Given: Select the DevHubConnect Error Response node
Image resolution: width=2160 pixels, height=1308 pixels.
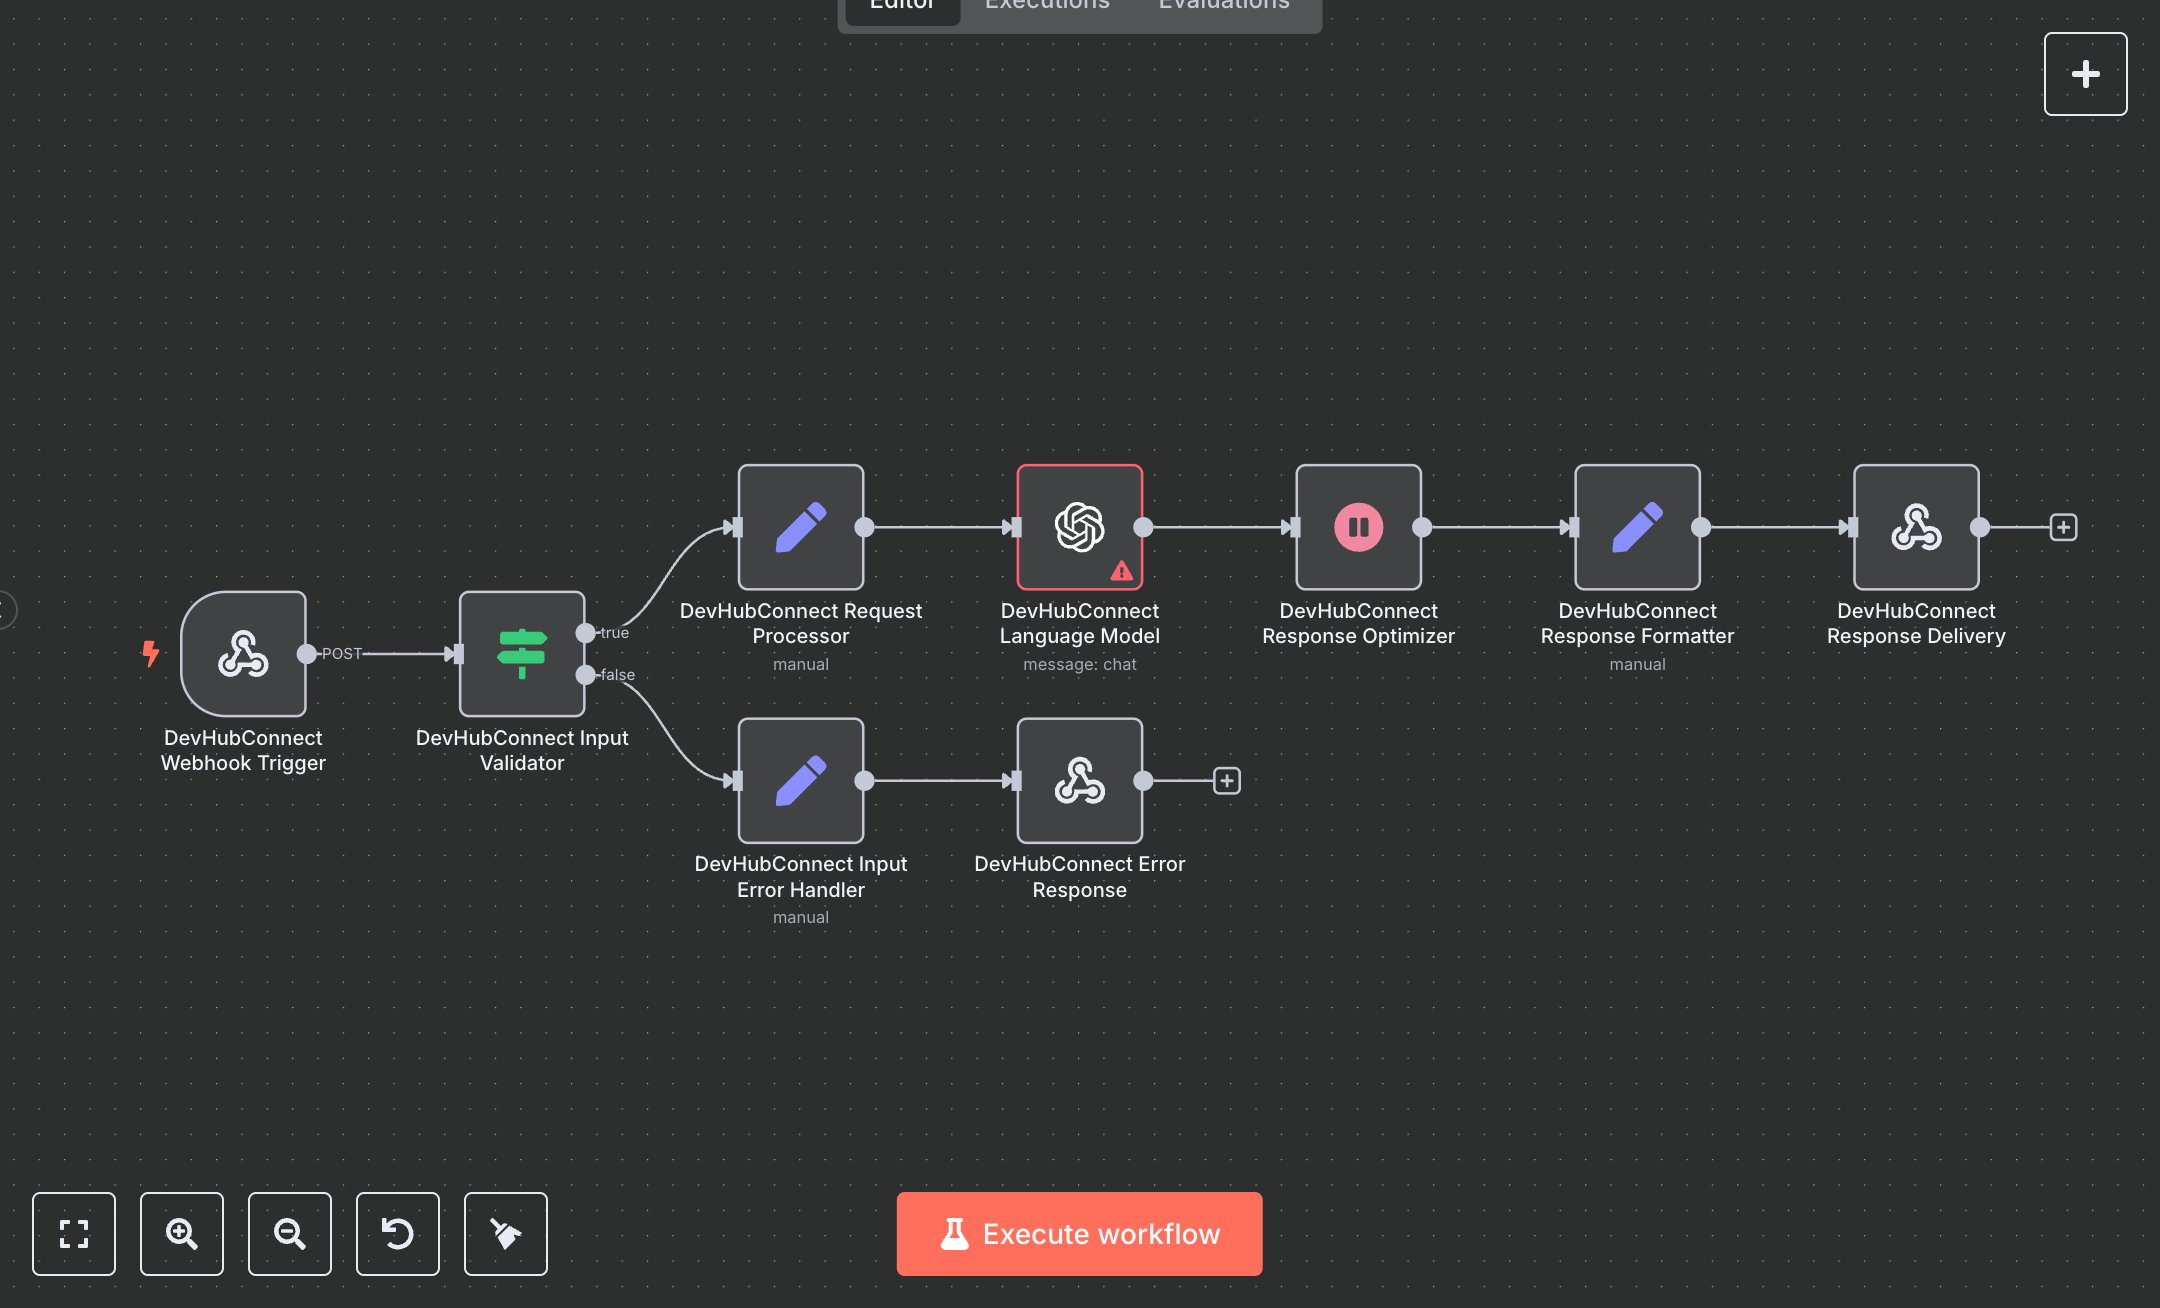Looking at the screenshot, I should pyautogui.click(x=1079, y=780).
